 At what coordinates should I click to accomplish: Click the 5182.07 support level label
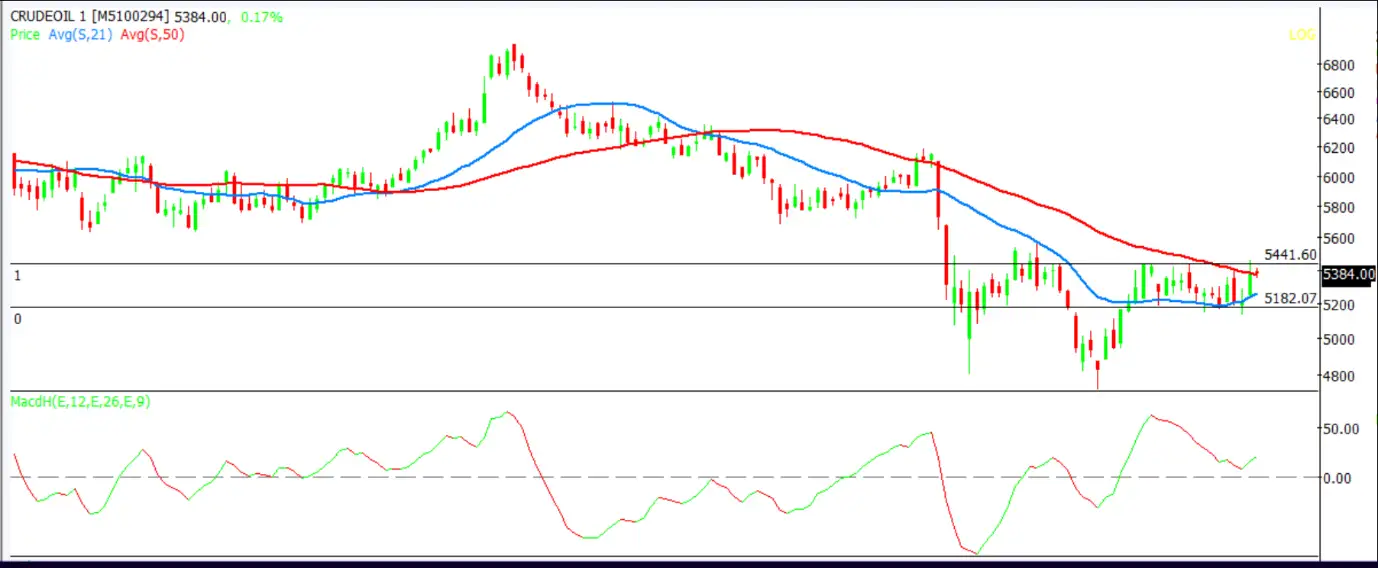point(1290,298)
